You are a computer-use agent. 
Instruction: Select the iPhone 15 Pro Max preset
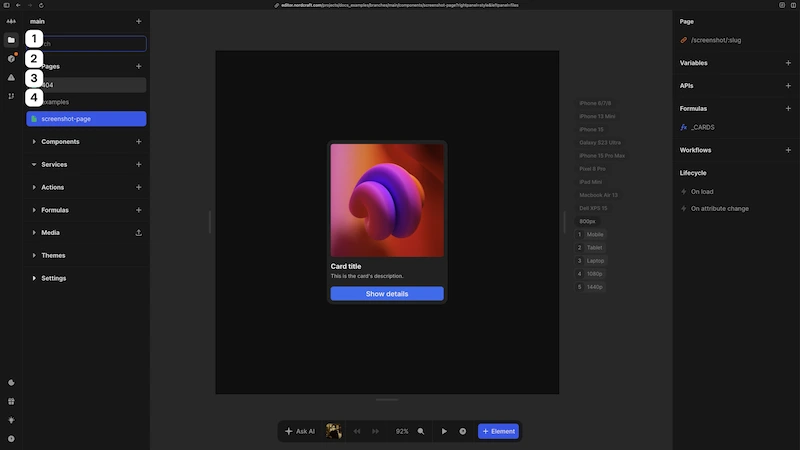click(602, 156)
